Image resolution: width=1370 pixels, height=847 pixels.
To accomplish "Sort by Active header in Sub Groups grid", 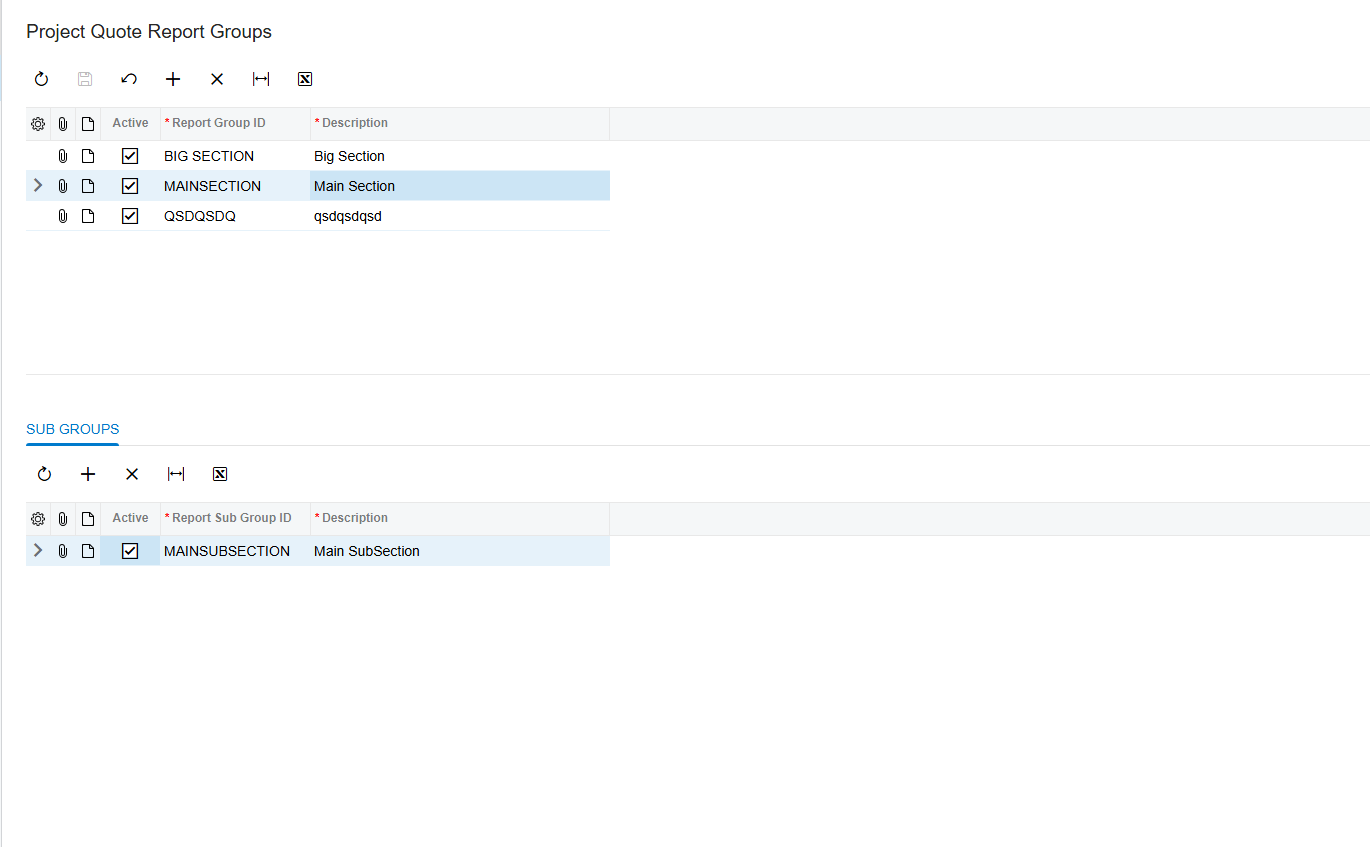I will click(130, 518).
